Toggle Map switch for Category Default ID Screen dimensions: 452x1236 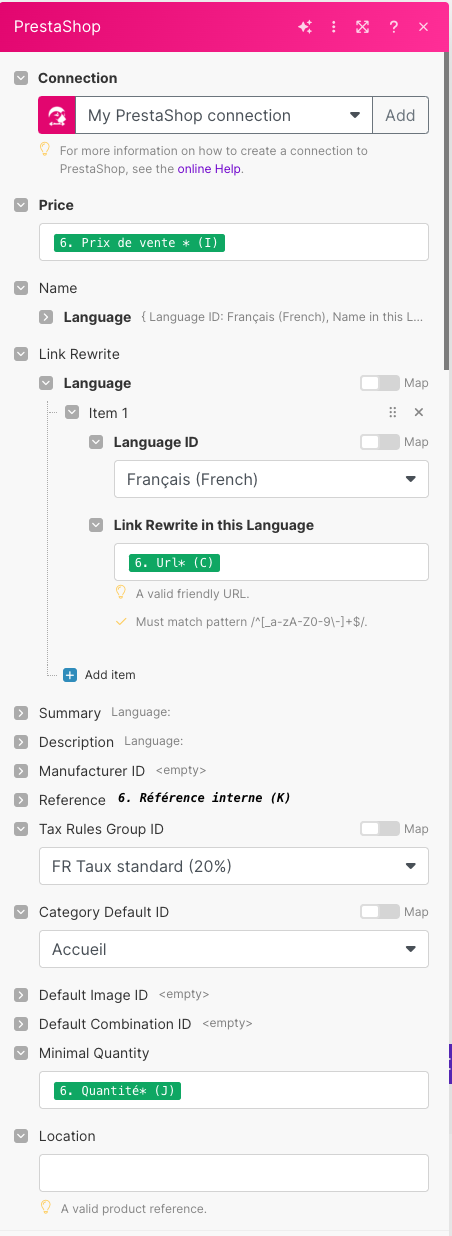click(379, 912)
